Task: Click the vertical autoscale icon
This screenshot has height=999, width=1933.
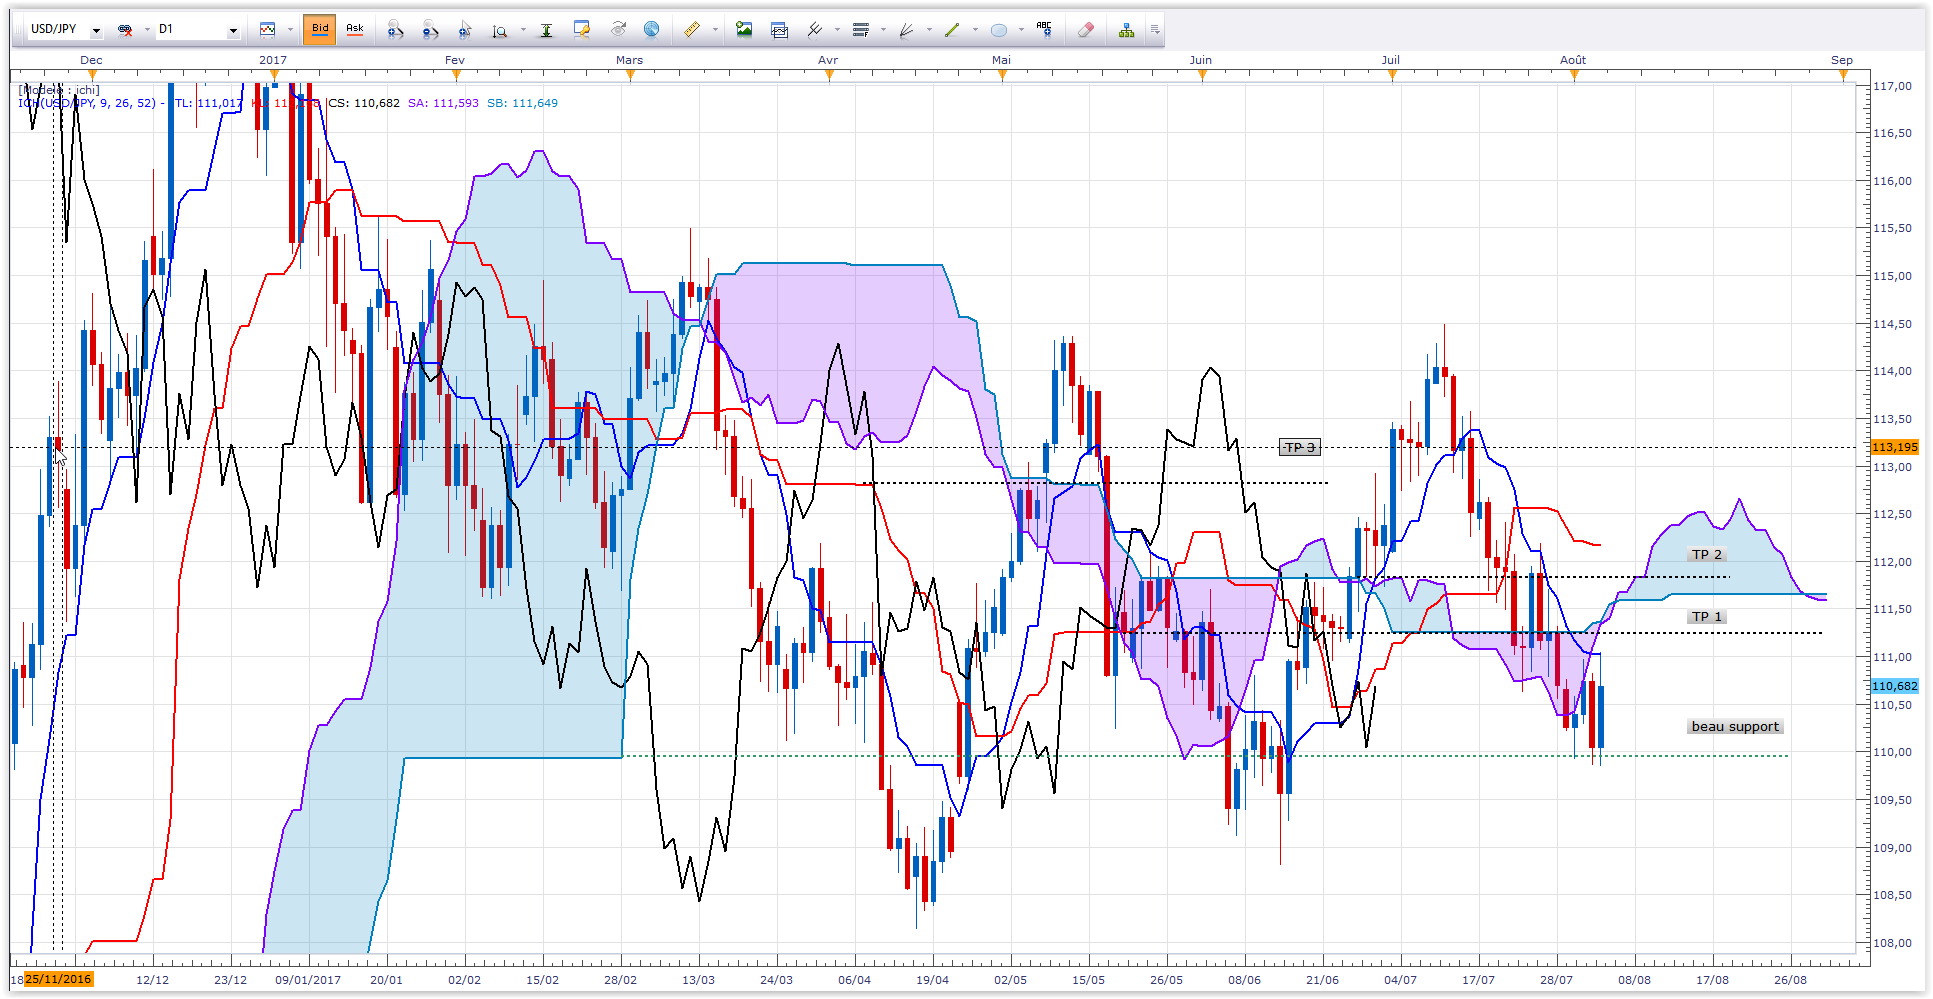Action: pyautogui.click(x=546, y=30)
